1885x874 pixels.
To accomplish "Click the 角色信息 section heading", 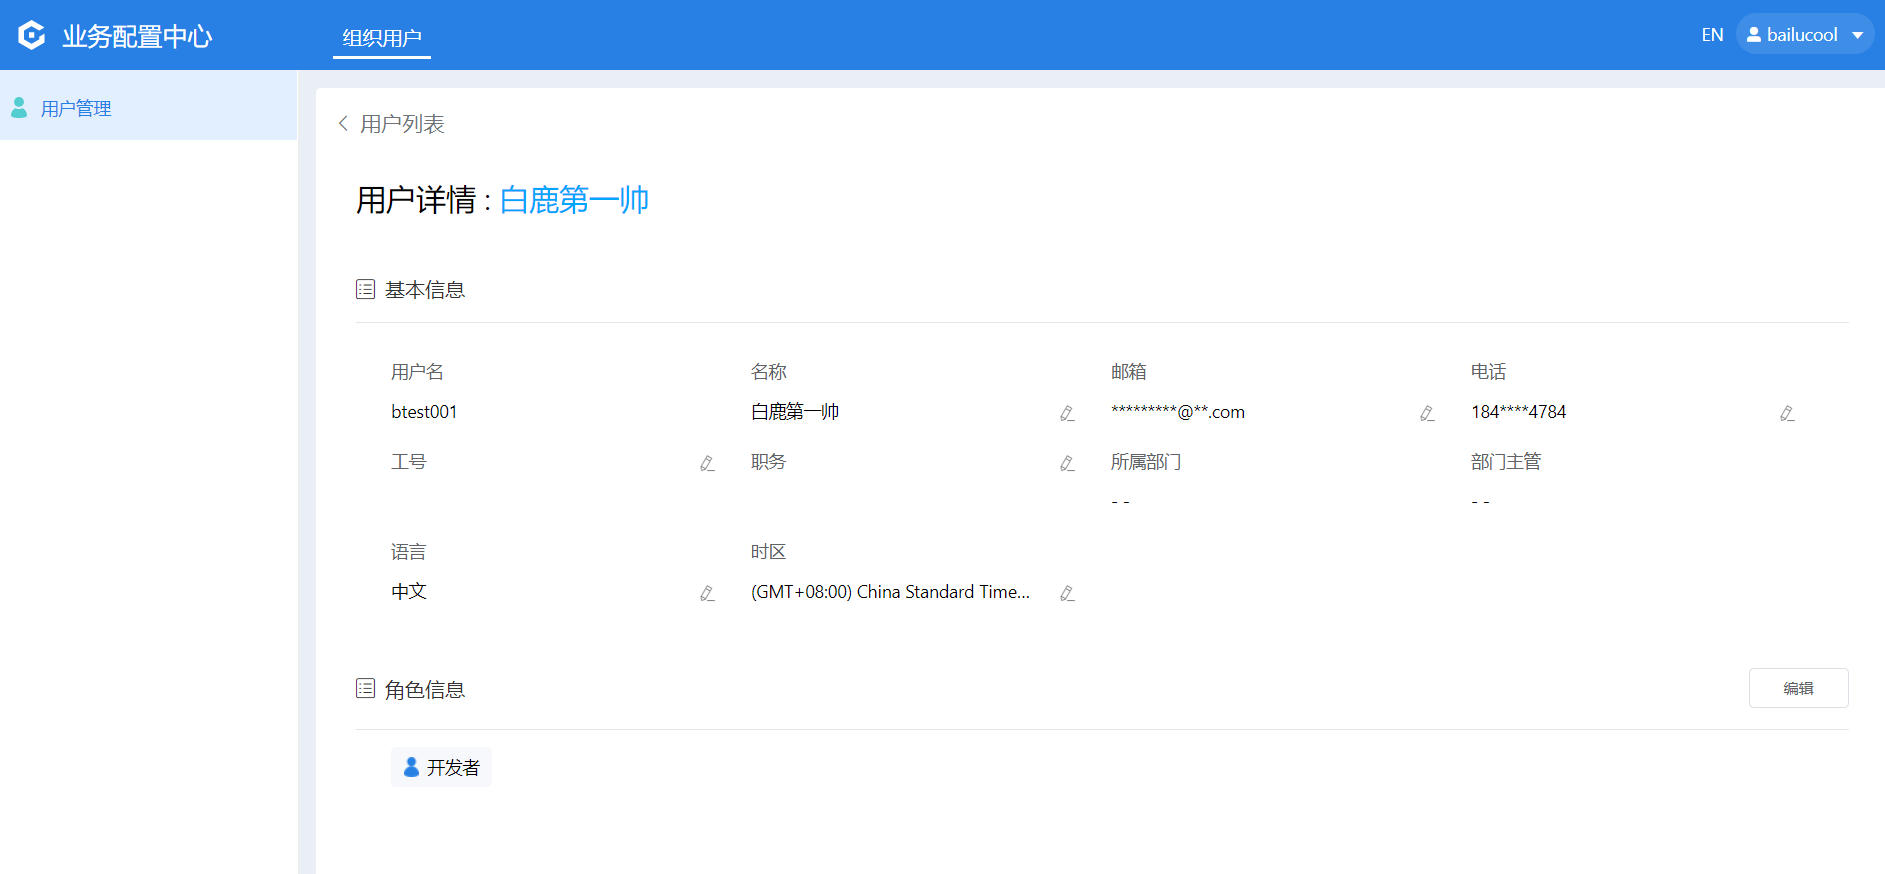I will click(425, 690).
